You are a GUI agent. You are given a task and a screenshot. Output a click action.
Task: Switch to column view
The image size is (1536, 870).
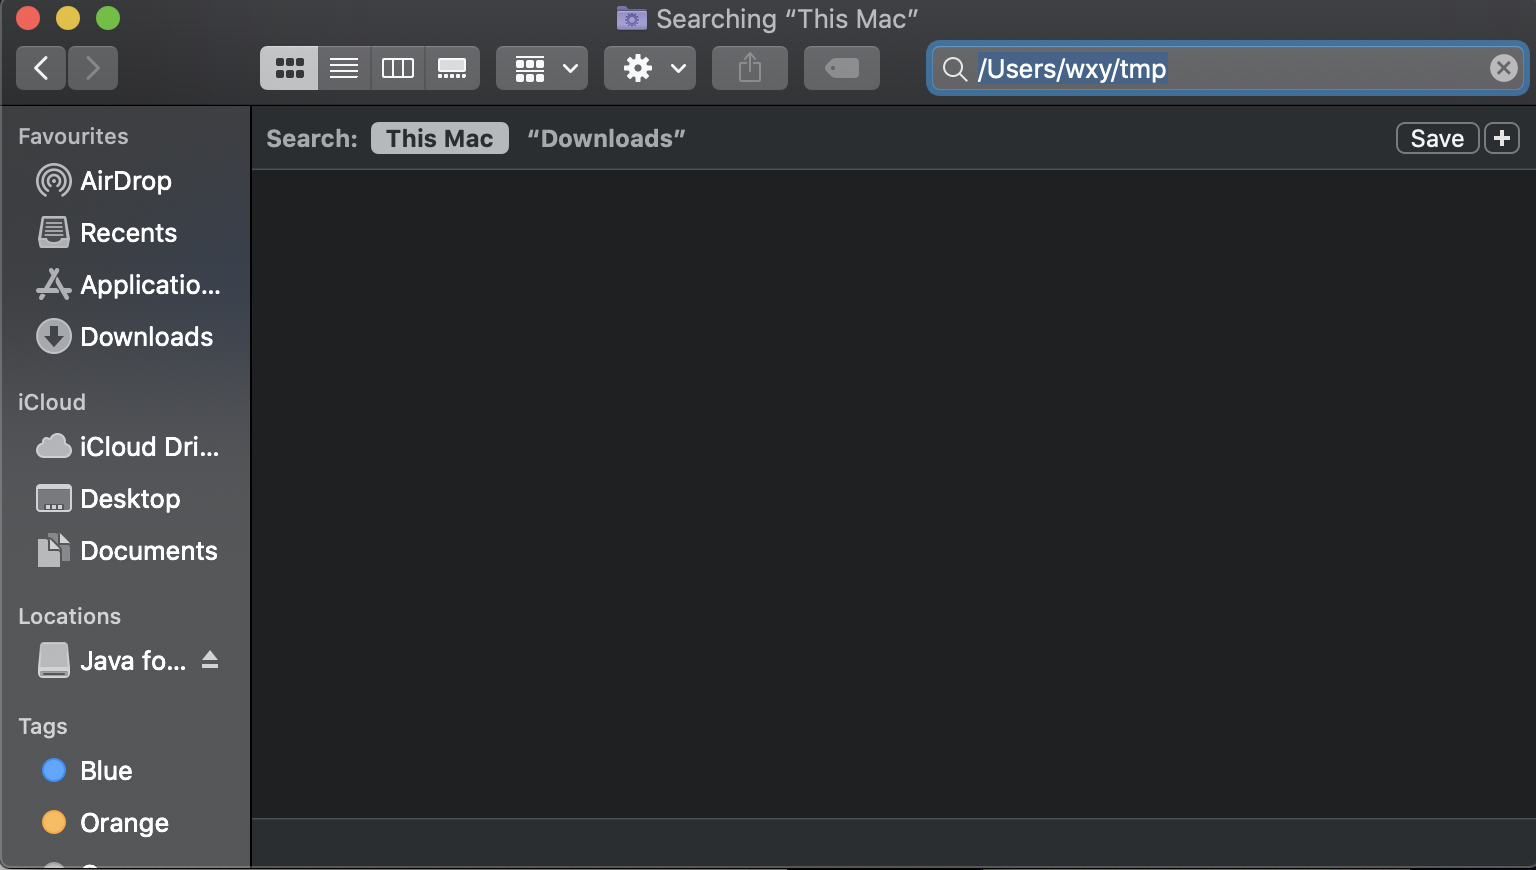[398, 68]
